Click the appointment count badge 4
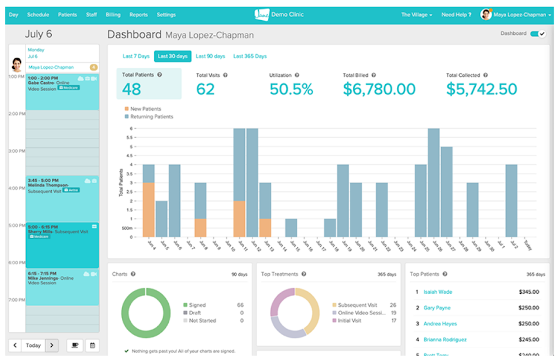Image resolution: width=560 pixels, height=364 pixels. pos(93,67)
